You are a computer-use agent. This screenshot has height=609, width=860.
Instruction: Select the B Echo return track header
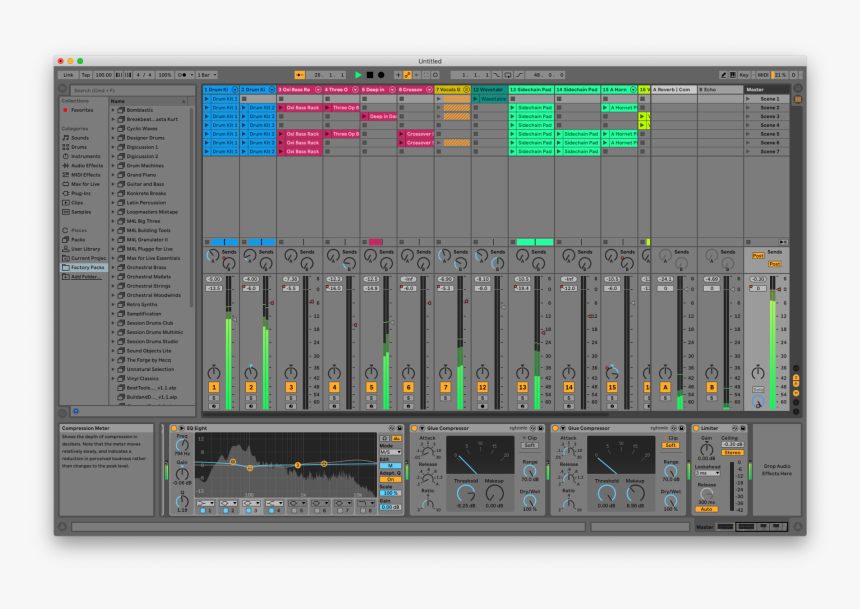coord(720,89)
